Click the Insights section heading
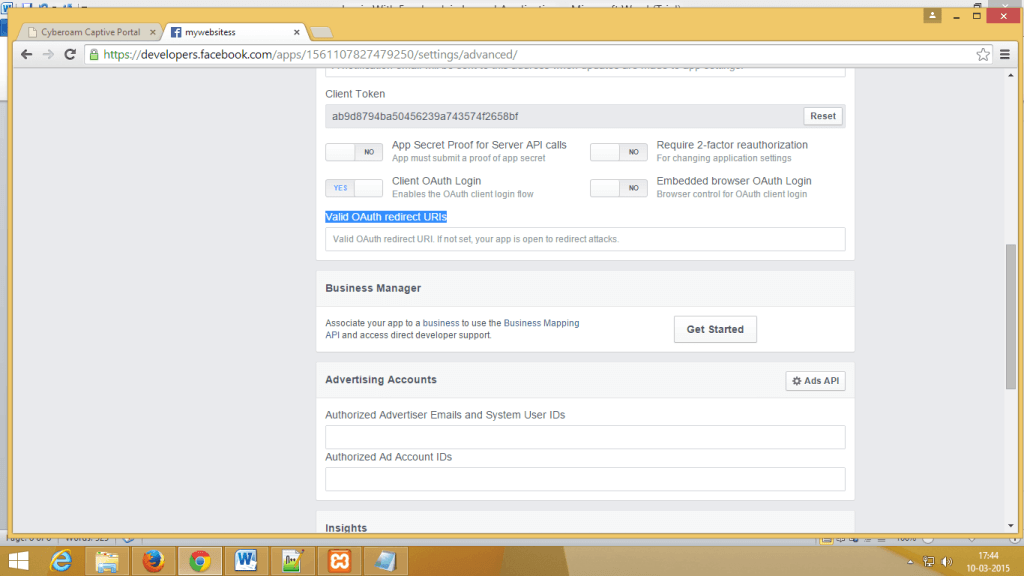The width and height of the screenshot is (1024, 576). pyautogui.click(x=346, y=528)
